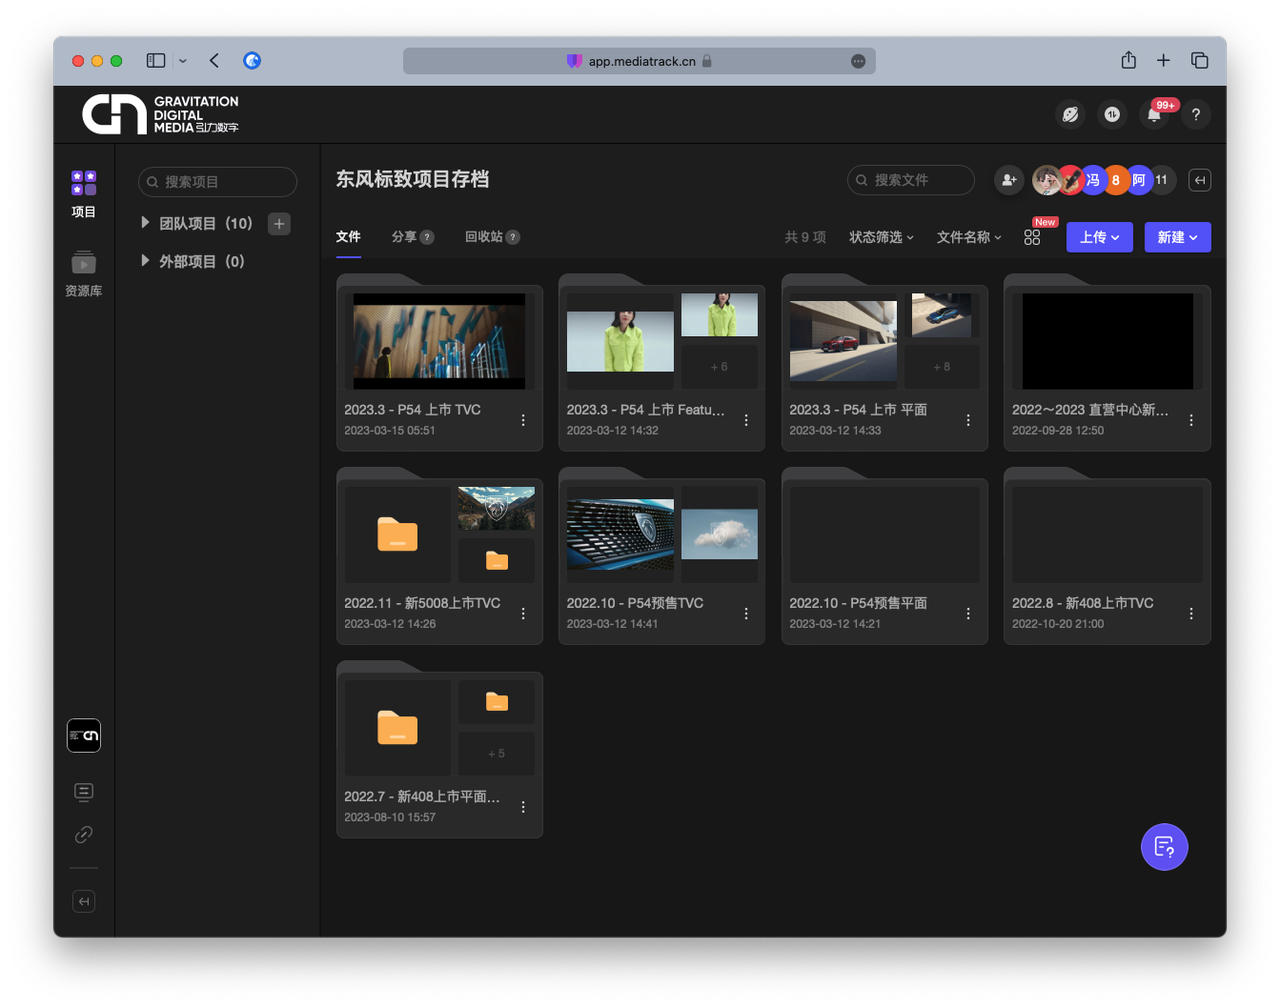The image size is (1280, 1008).
Task: Click the 2022.10 - P54预售平面 folder name
Action: pos(858,603)
